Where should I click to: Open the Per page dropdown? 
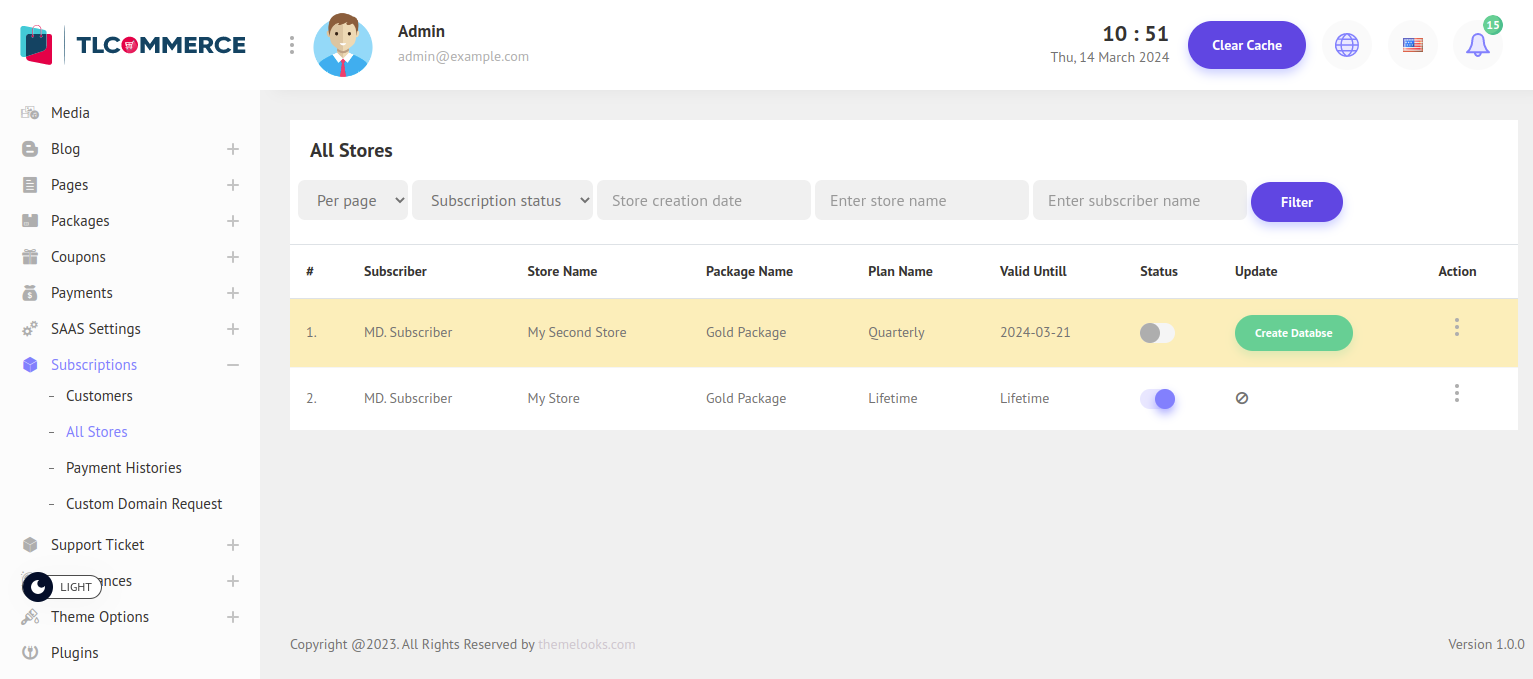(353, 200)
